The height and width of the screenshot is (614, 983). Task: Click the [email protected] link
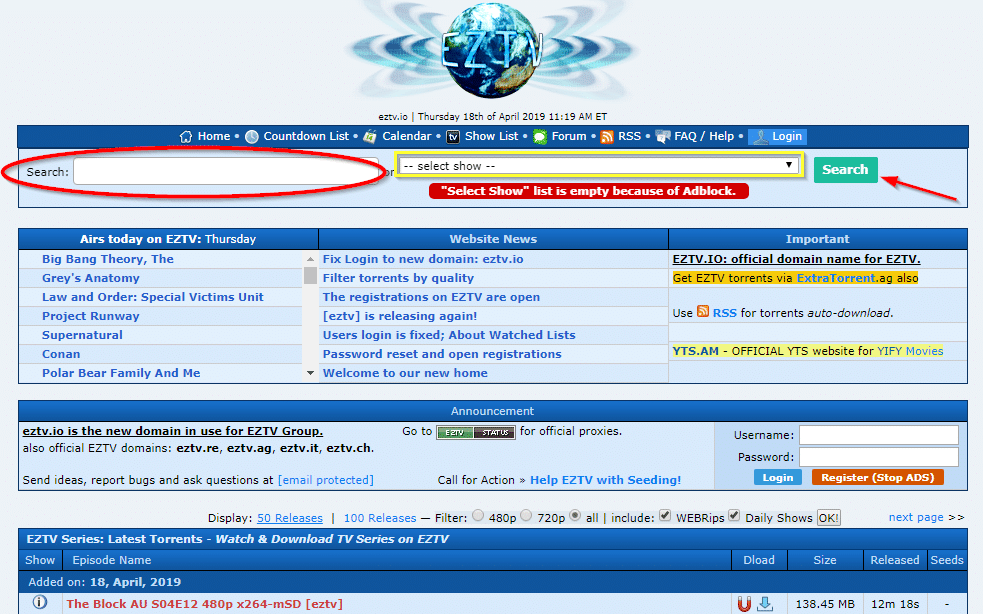click(325, 480)
